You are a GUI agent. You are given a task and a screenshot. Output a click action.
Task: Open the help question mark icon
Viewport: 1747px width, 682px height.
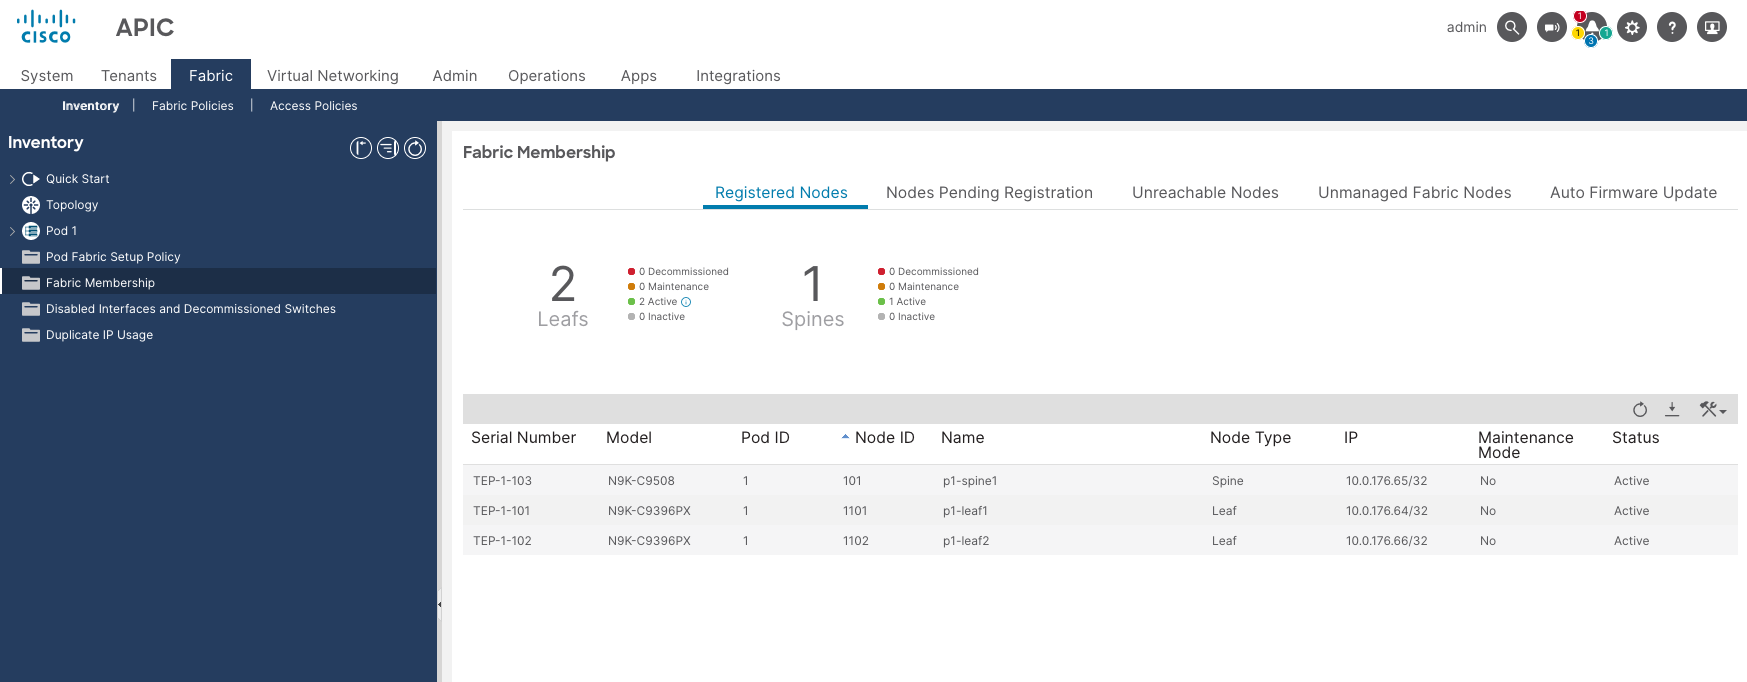coord(1672,28)
